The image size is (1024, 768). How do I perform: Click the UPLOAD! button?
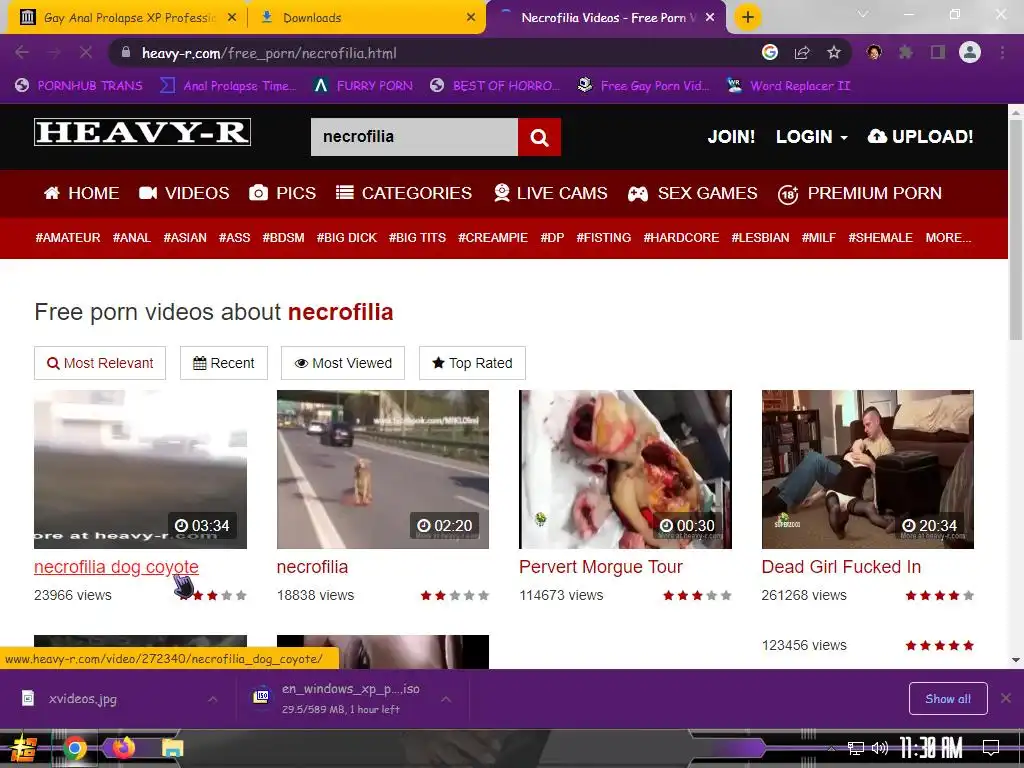[x=920, y=136]
